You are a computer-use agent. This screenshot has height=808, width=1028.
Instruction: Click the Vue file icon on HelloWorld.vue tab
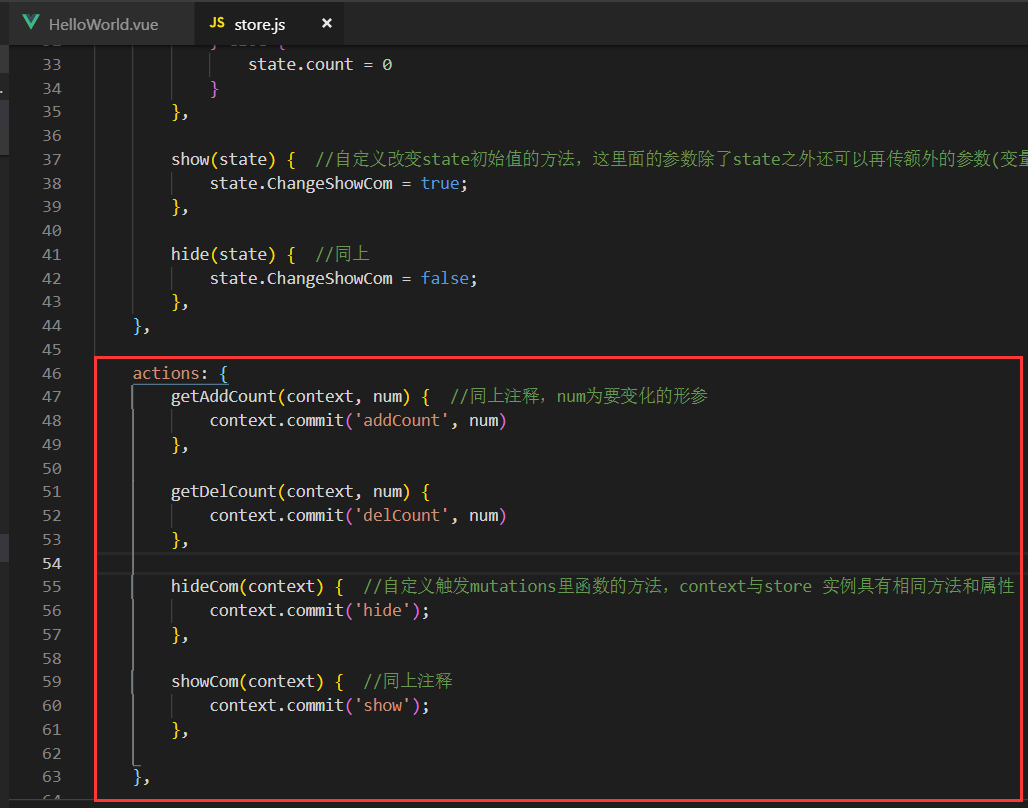click(31, 23)
